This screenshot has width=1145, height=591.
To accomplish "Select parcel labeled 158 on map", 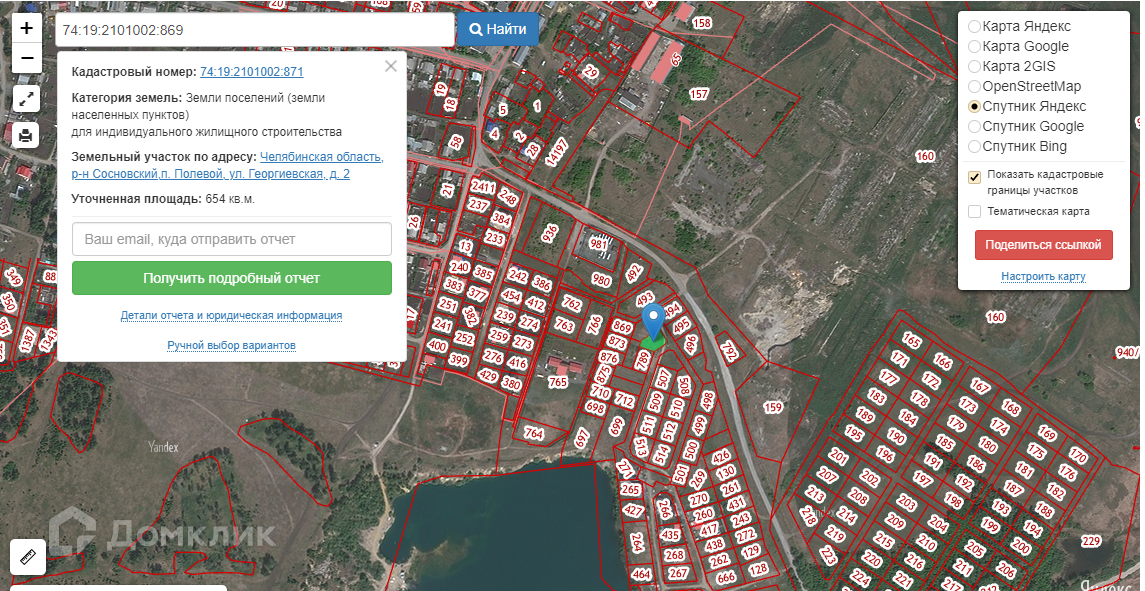I will 702,23.
